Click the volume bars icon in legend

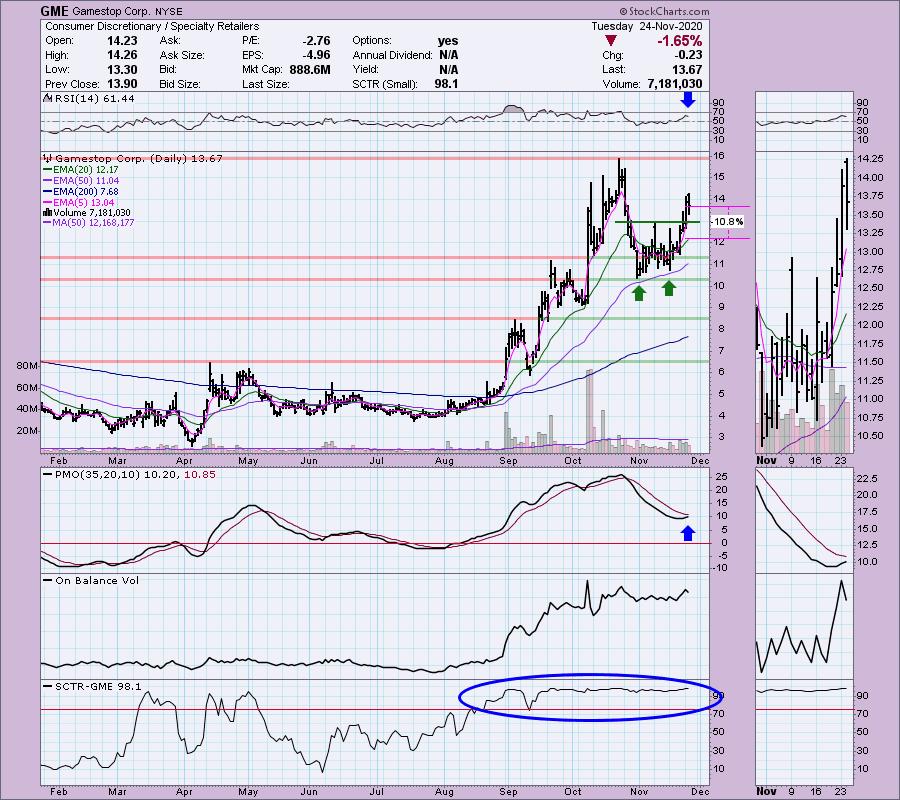(48, 213)
